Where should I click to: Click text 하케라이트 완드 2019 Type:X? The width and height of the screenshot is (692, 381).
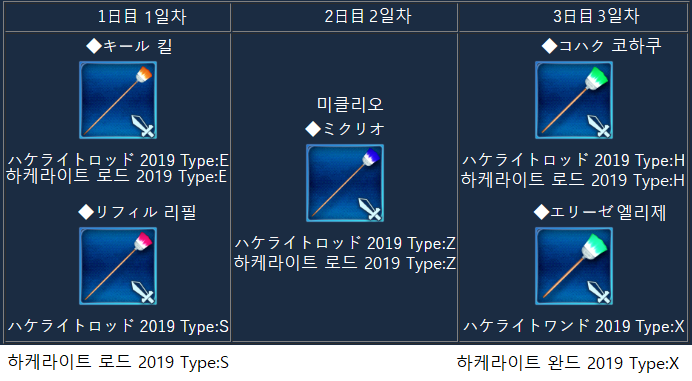568,363
